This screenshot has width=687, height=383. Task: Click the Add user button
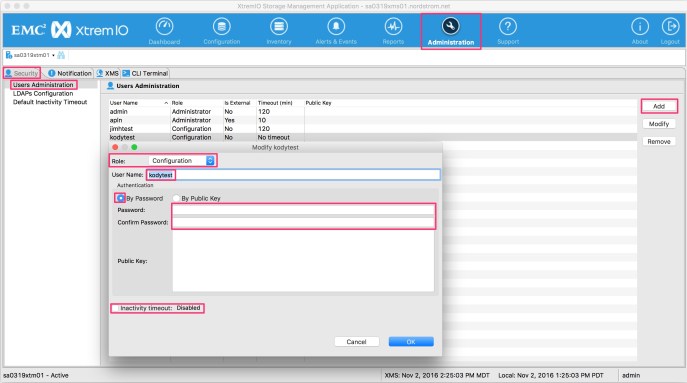click(x=659, y=106)
